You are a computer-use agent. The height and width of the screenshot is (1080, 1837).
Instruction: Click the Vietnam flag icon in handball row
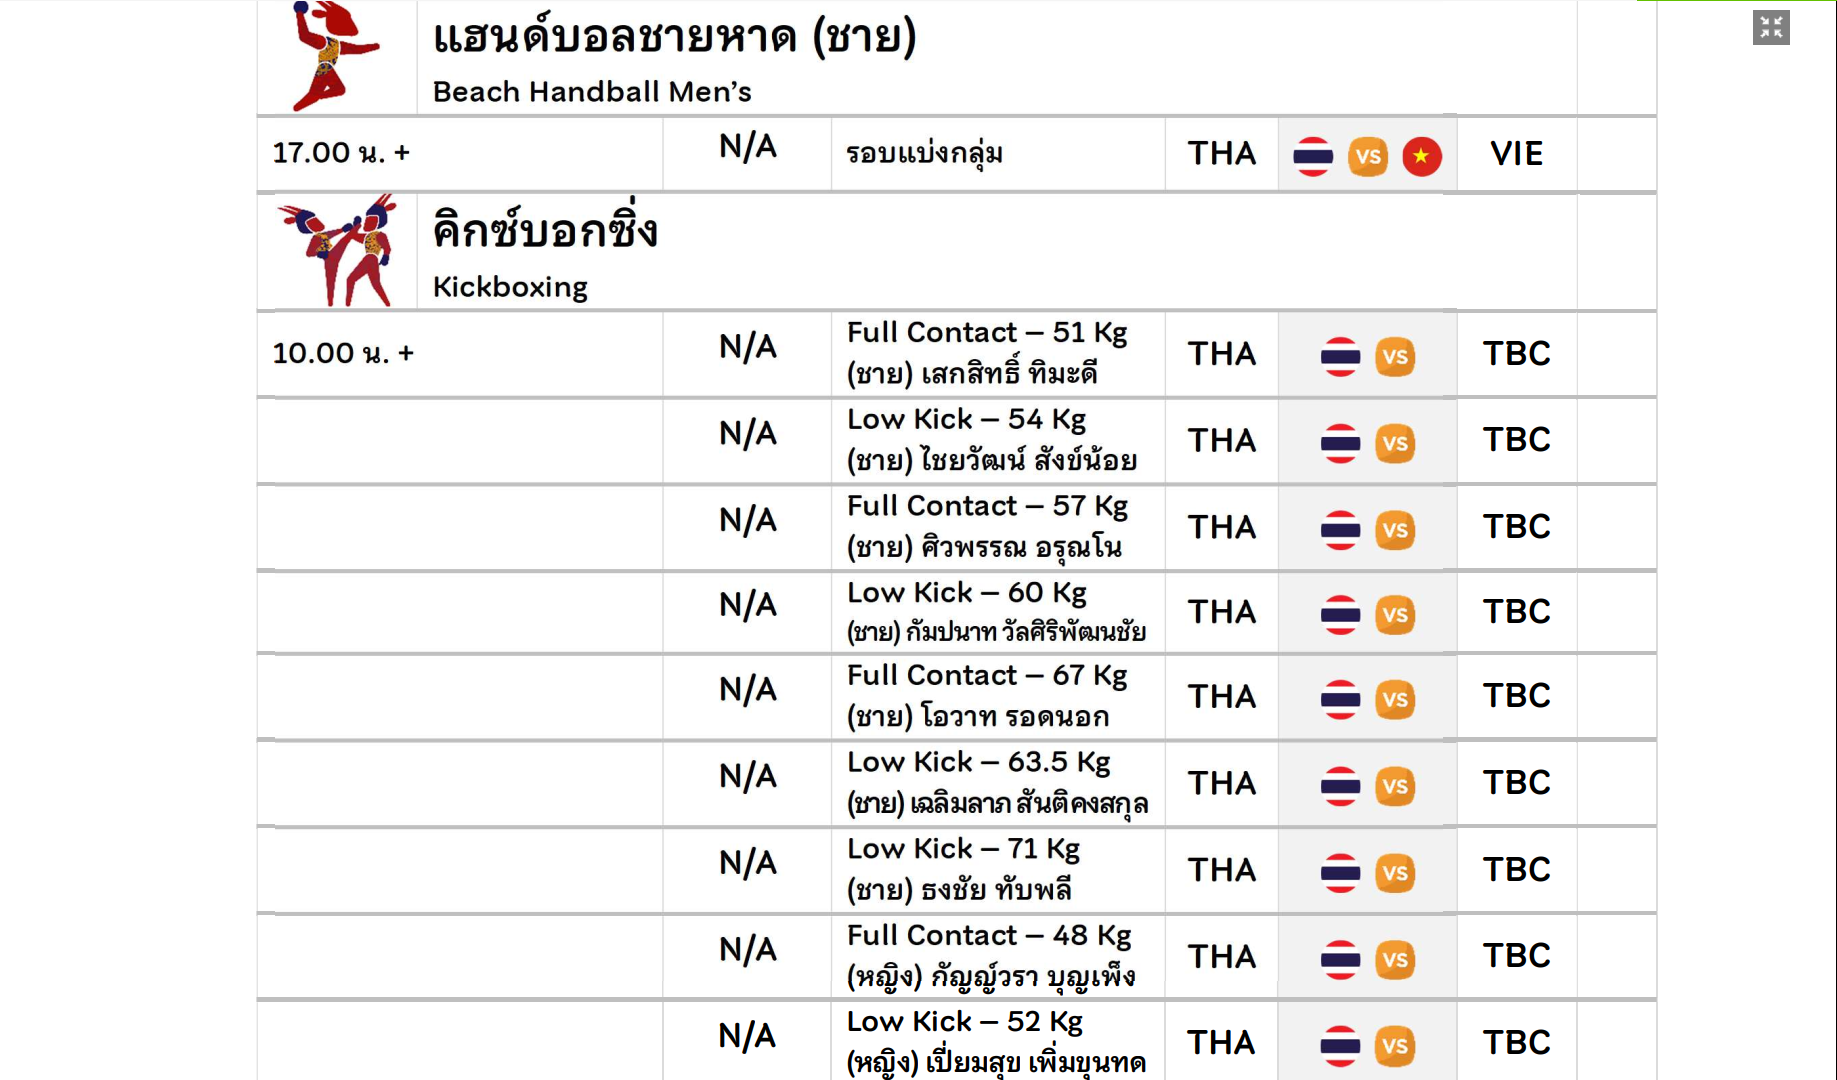point(1421,156)
